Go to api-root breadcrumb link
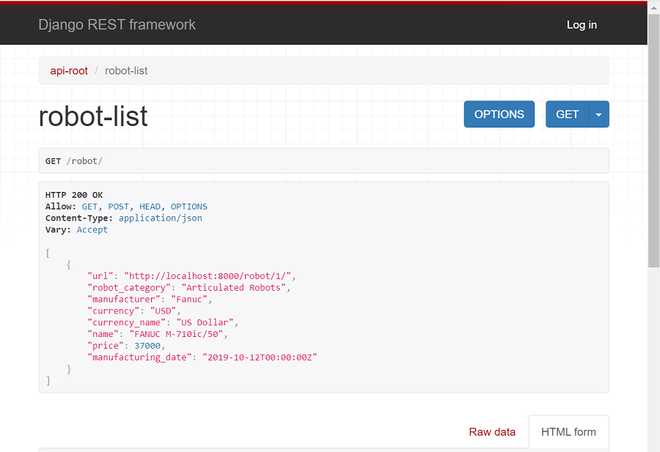The image size is (660, 452). [69, 71]
